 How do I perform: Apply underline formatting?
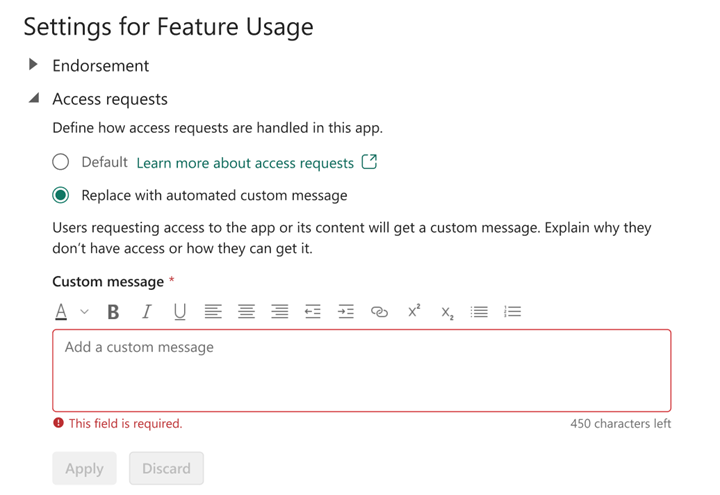tap(180, 312)
